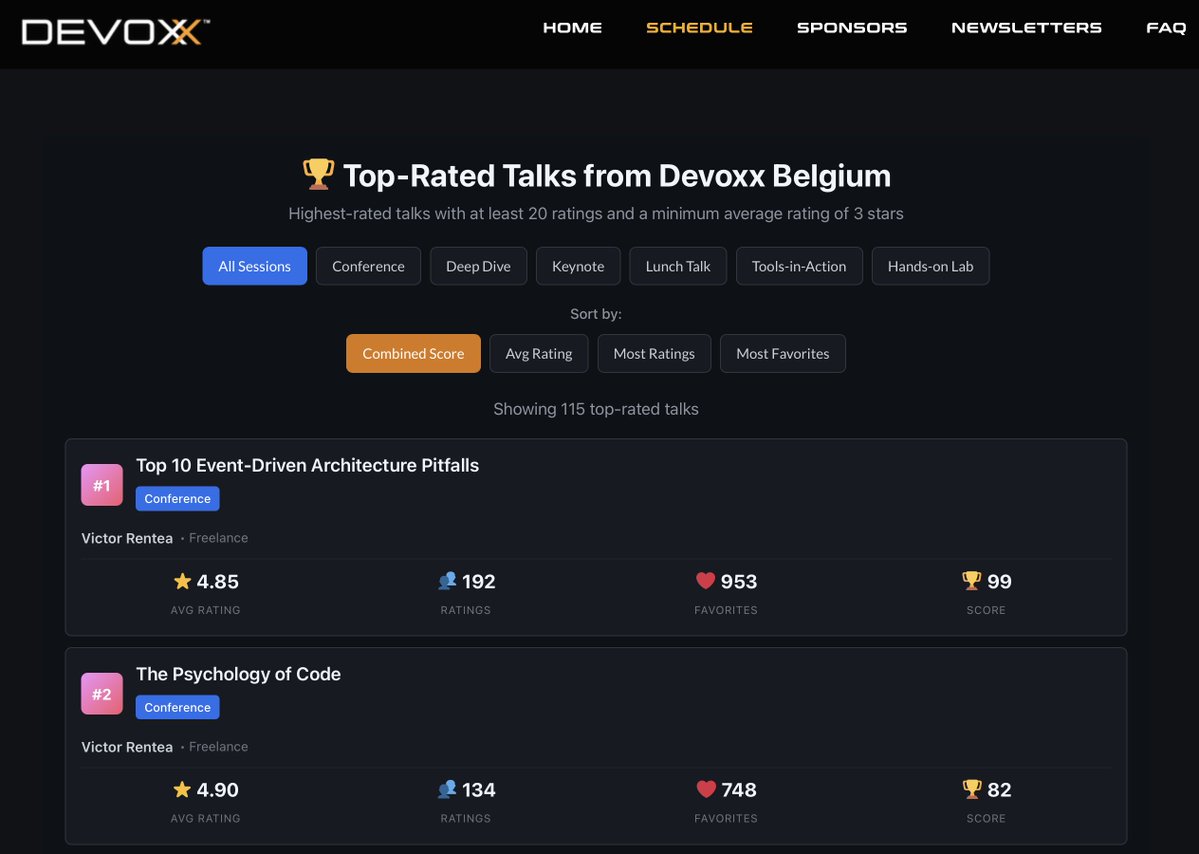The width and height of the screenshot is (1199, 854).
Task: Click star icon for 4.85 rating
Action: 182,581
